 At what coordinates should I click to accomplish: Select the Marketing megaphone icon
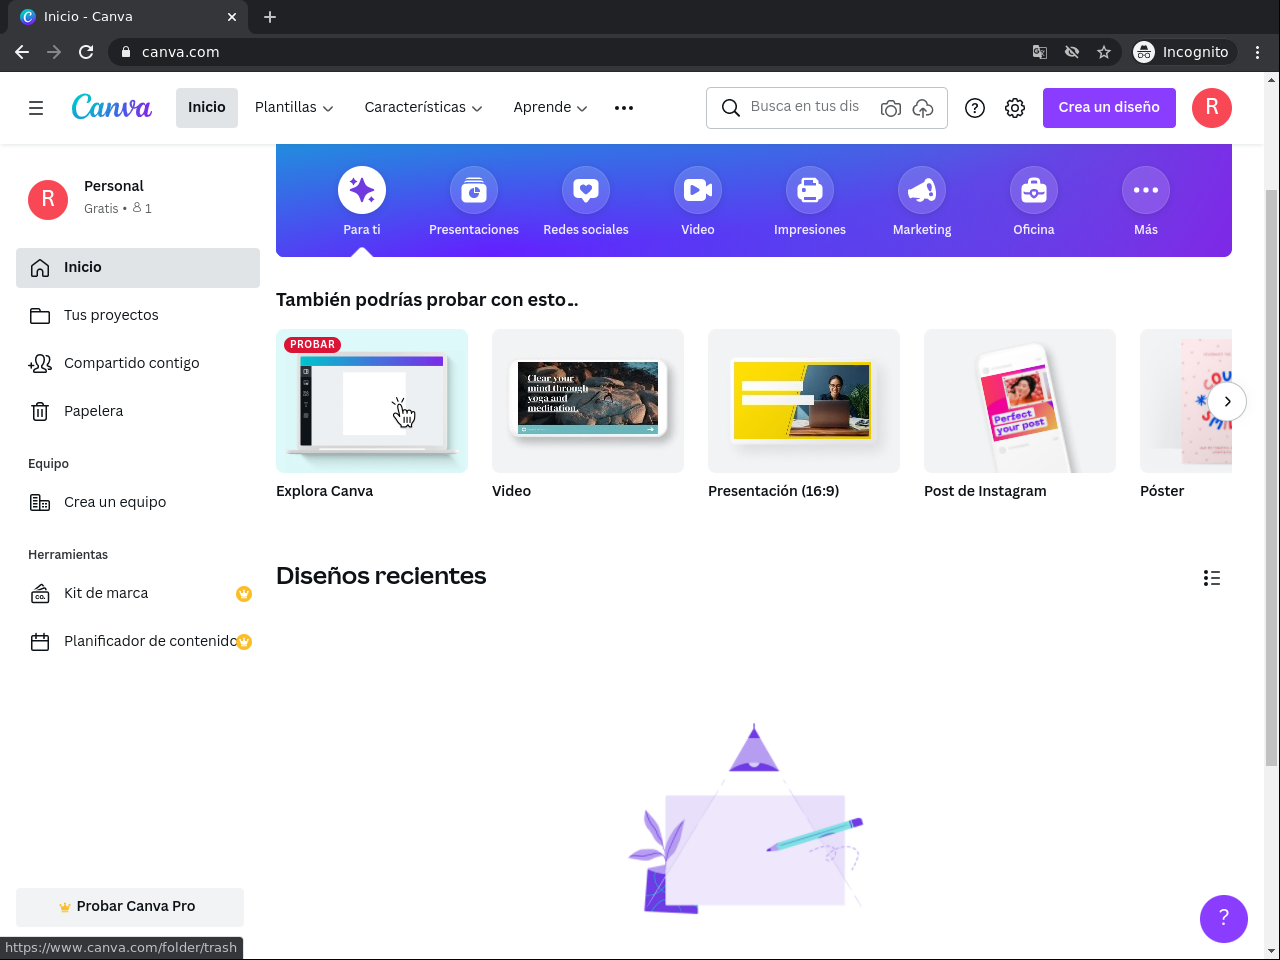pos(922,190)
